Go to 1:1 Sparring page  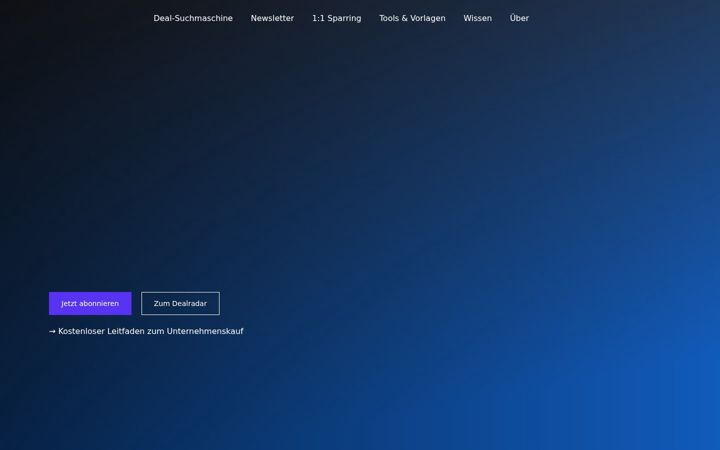pyautogui.click(x=337, y=18)
